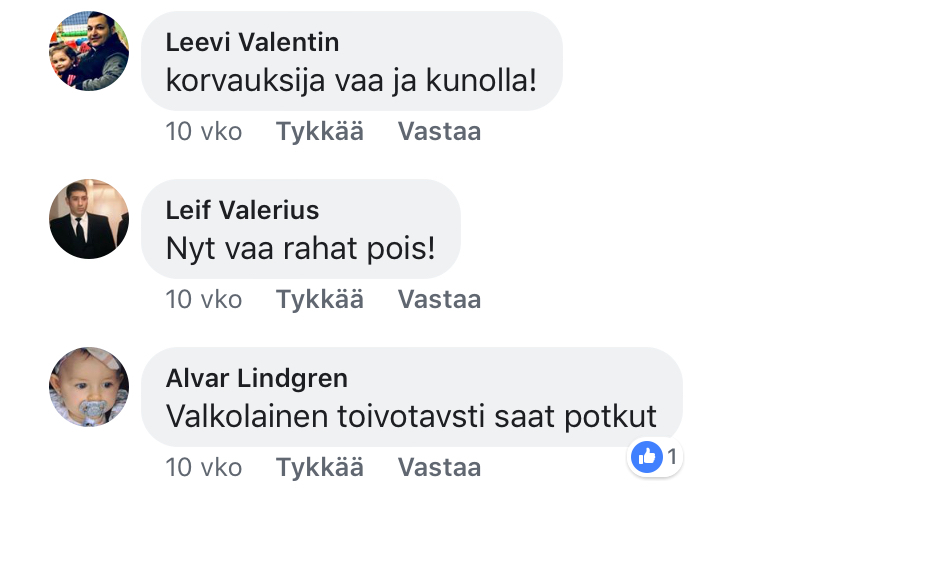The height and width of the screenshot is (566, 937).
Task: Open Leif Valerius's profile picture
Action: point(89,219)
